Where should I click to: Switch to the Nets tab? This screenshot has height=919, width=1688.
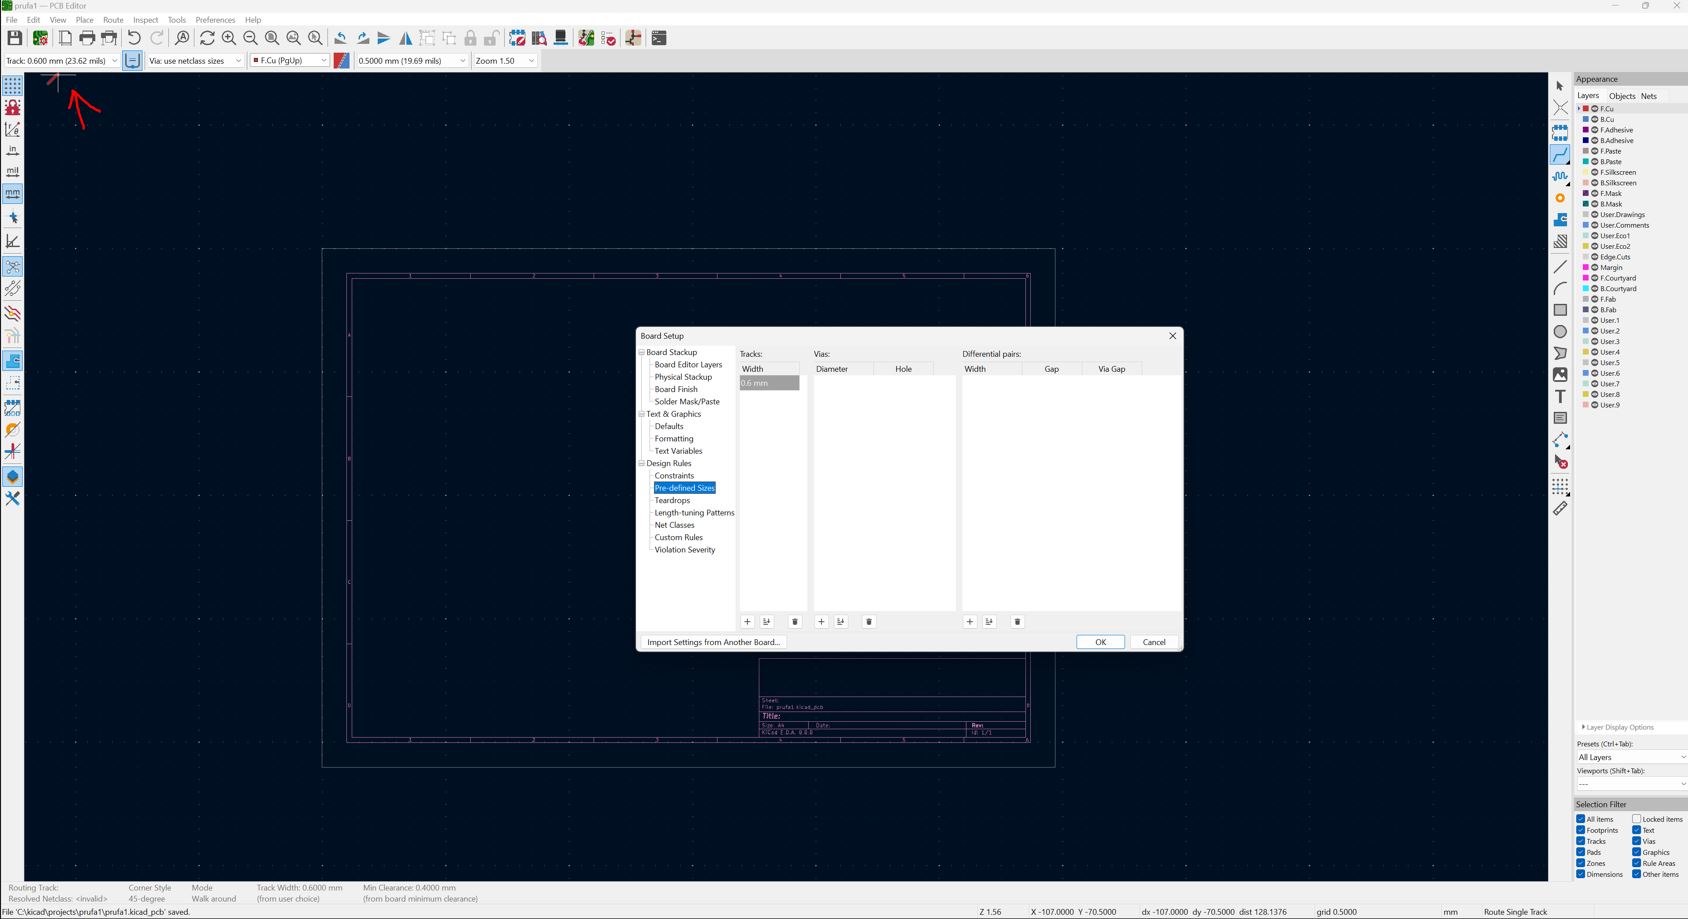click(1649, 96)
